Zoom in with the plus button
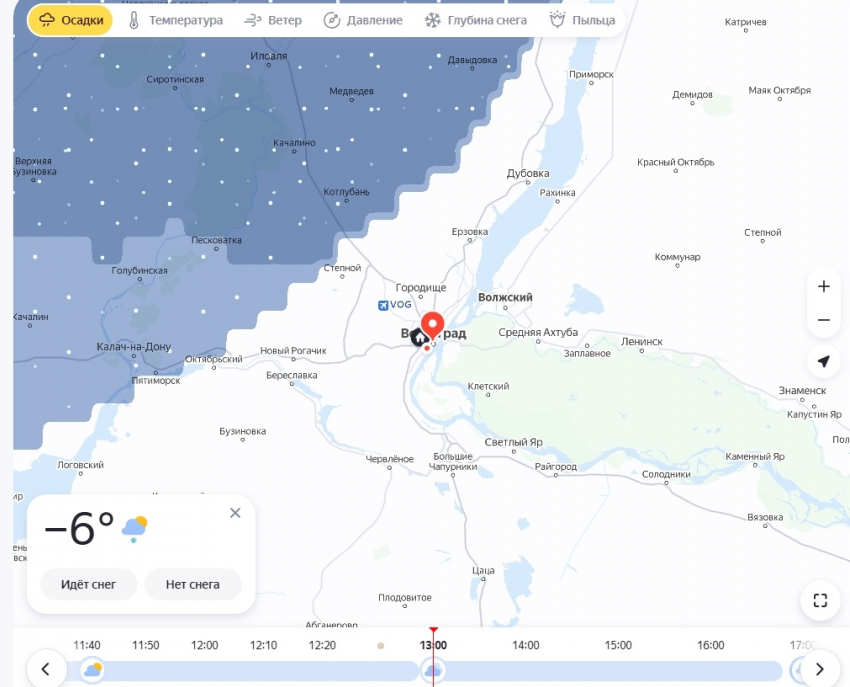850x687 pixels. [823, 286]
